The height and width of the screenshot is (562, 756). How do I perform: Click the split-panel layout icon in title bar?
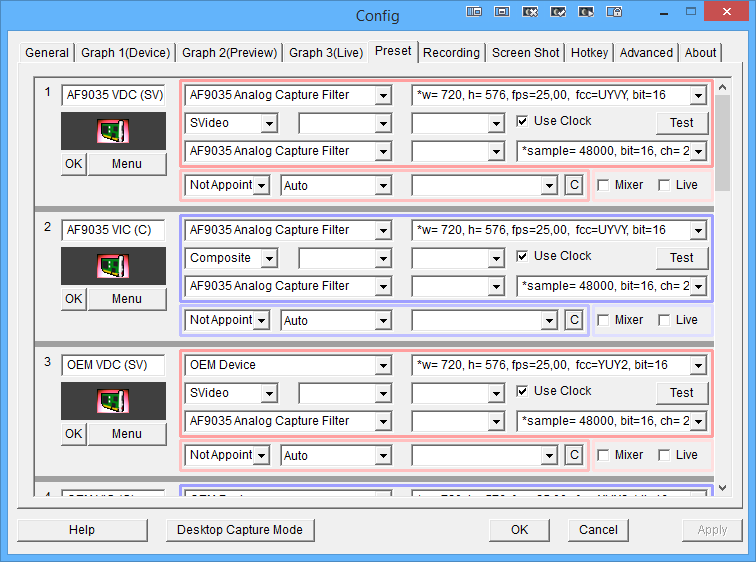coord(474,12)
